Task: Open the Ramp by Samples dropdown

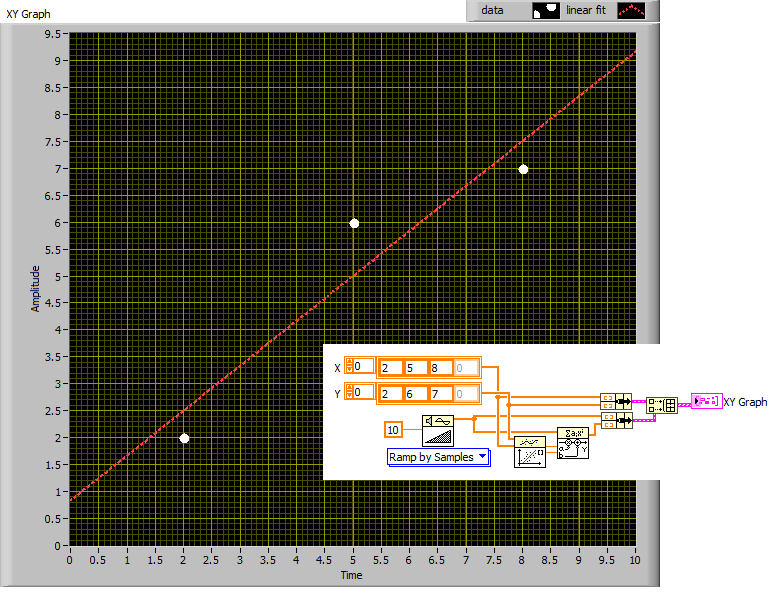Action: (438, 457)
